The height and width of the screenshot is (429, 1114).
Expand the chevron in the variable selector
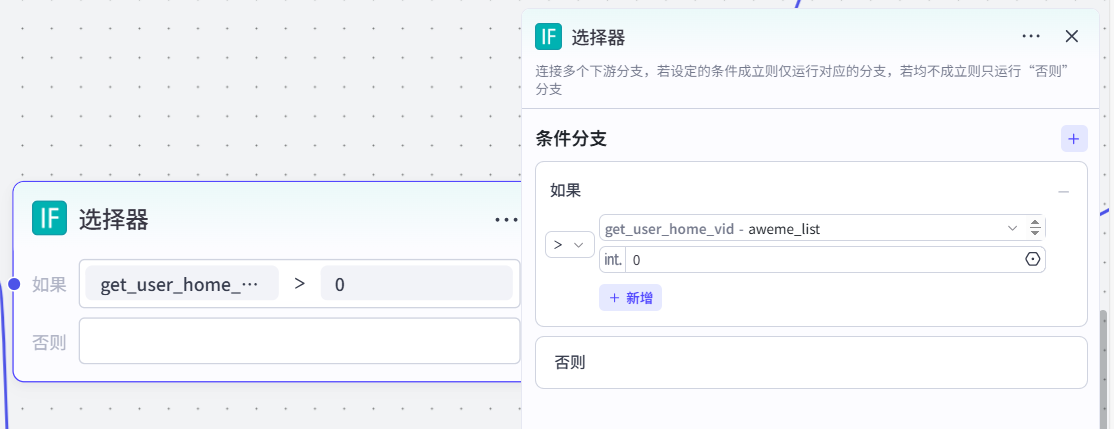(x=1013, y=228)
